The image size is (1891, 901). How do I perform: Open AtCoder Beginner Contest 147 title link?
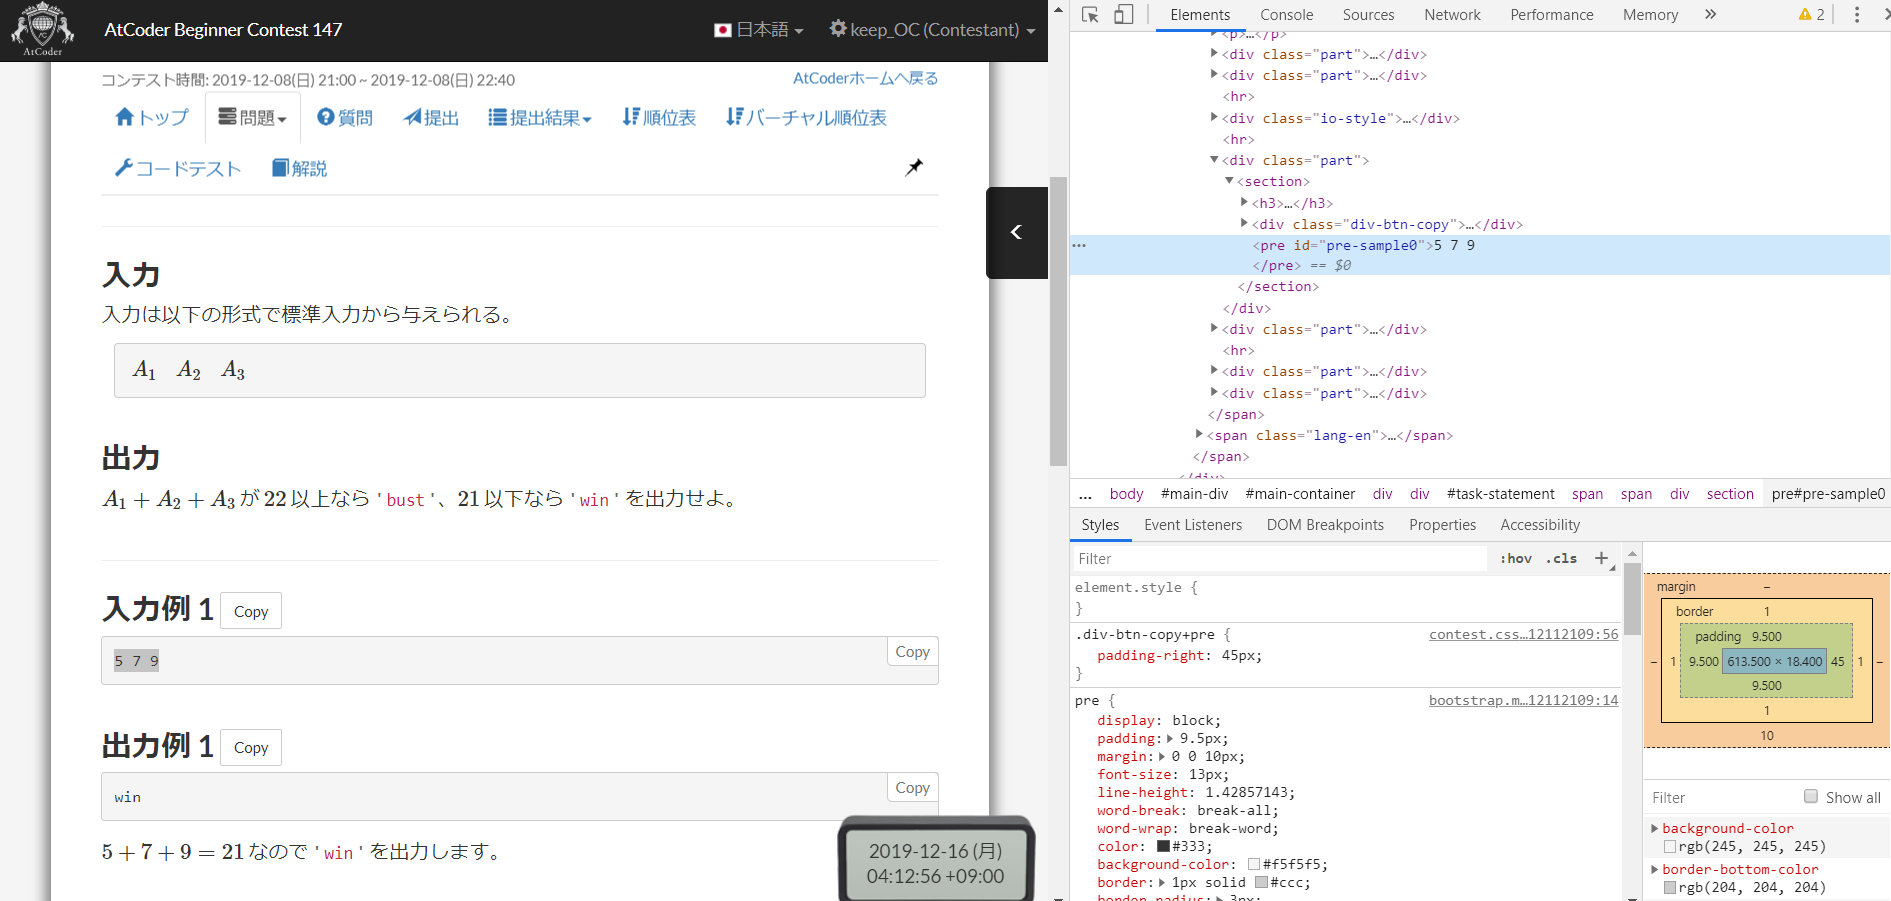click(x=223, y=30)
